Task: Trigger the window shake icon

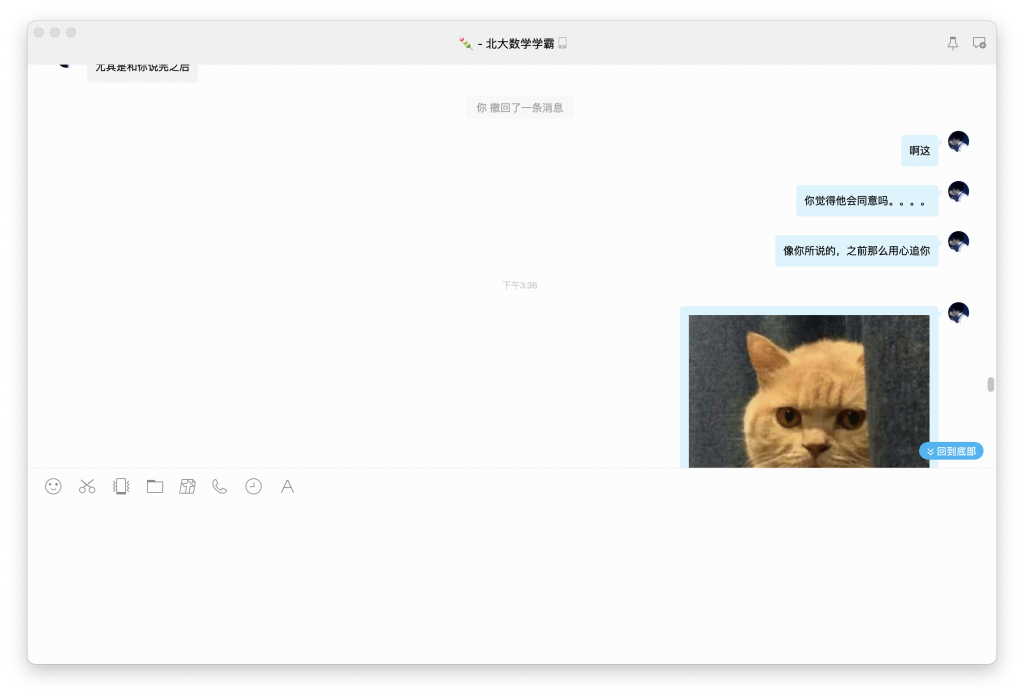Action: tap(120, 486)
